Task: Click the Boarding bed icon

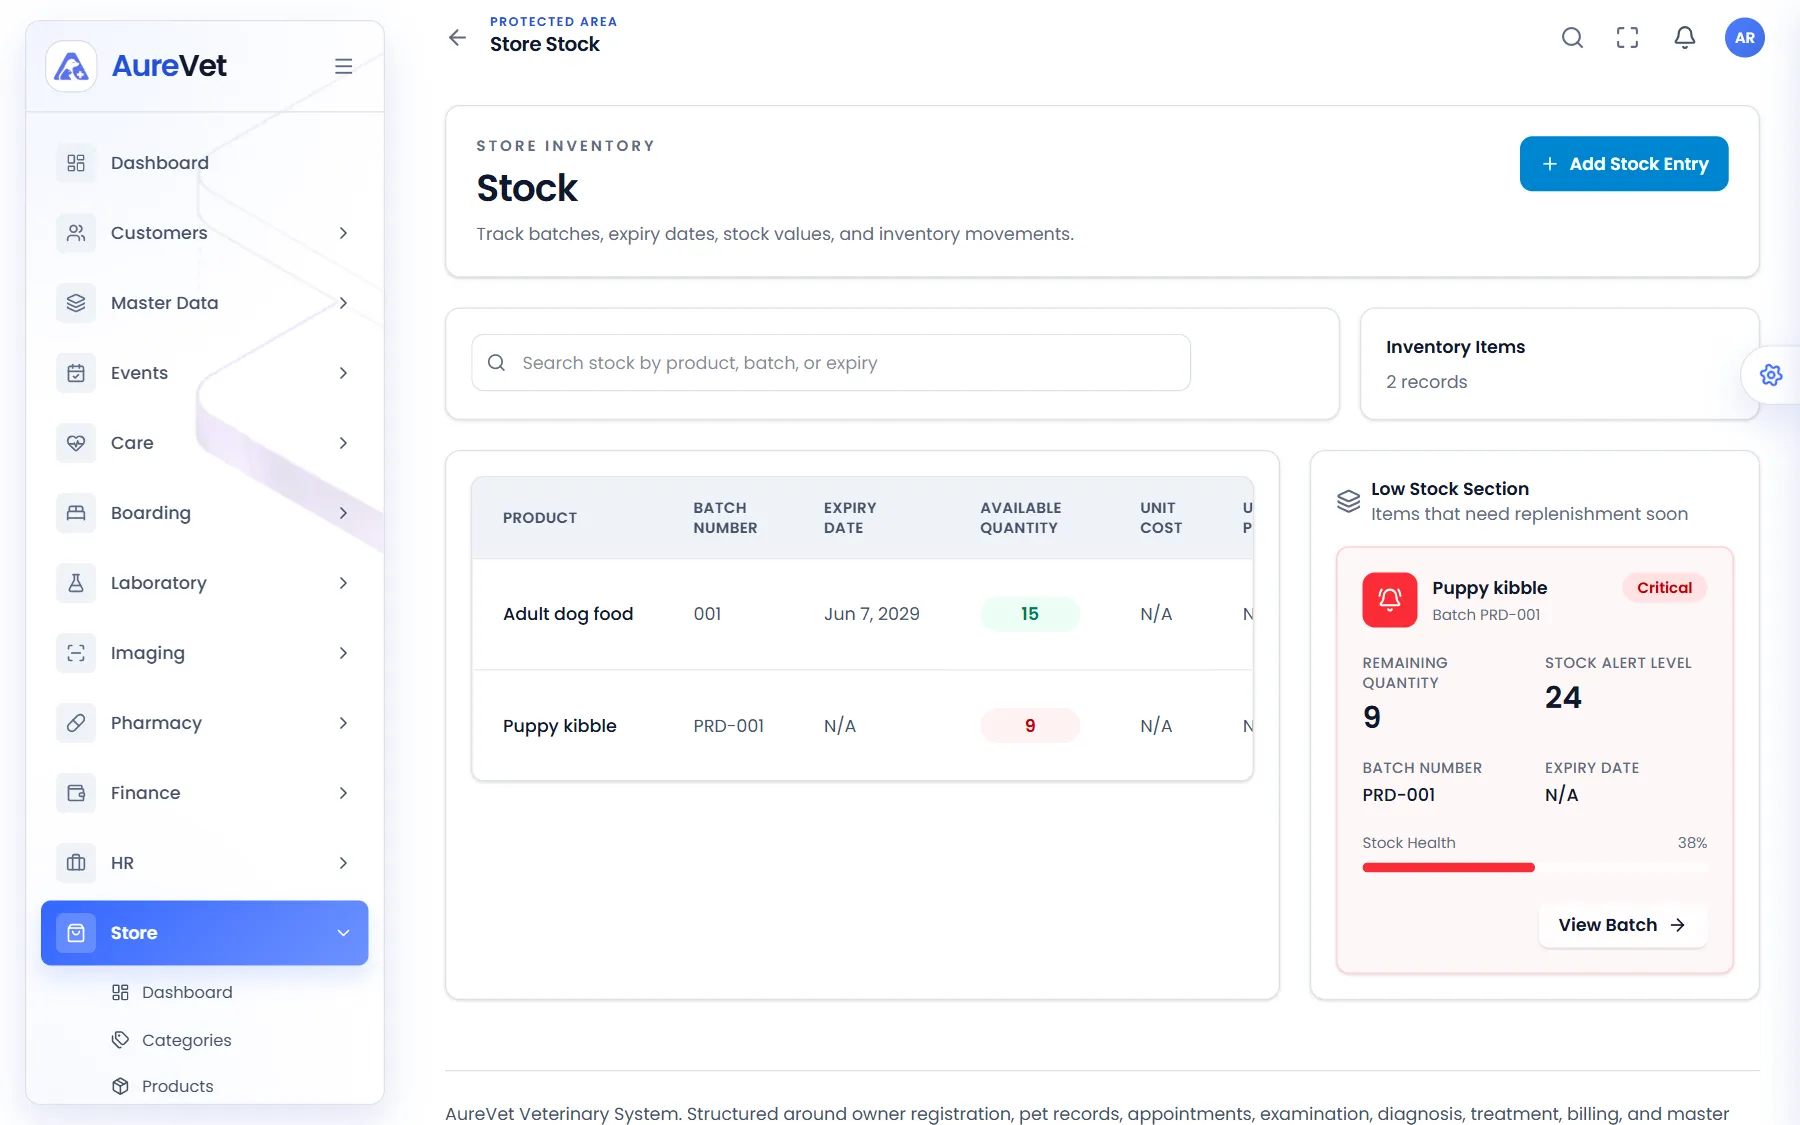Action: pos(76,513)
